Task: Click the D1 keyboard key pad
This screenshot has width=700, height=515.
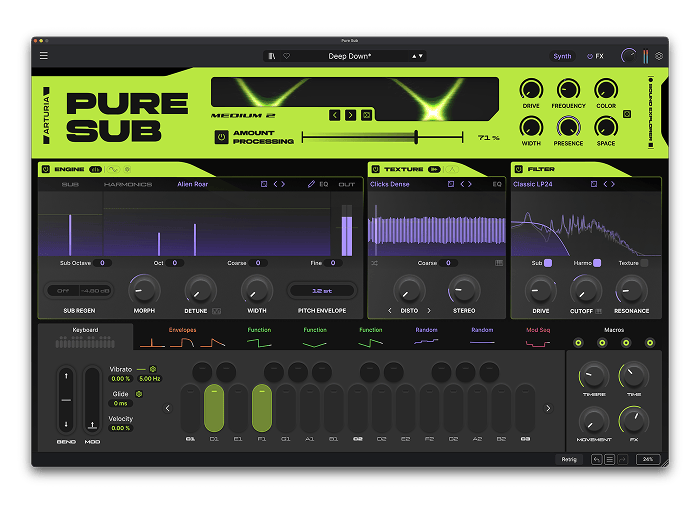Action: [x=214, y=408]
